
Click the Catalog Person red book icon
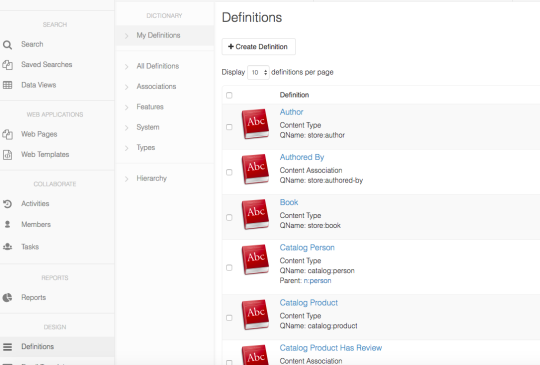(x=255, y=260)
